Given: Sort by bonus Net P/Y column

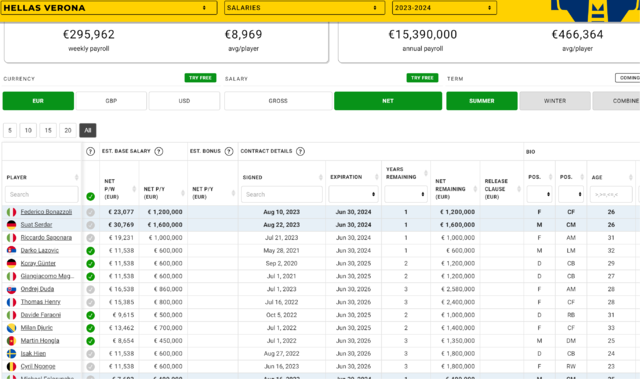Looking at the screenshot, I should click(x=233, y=193).
